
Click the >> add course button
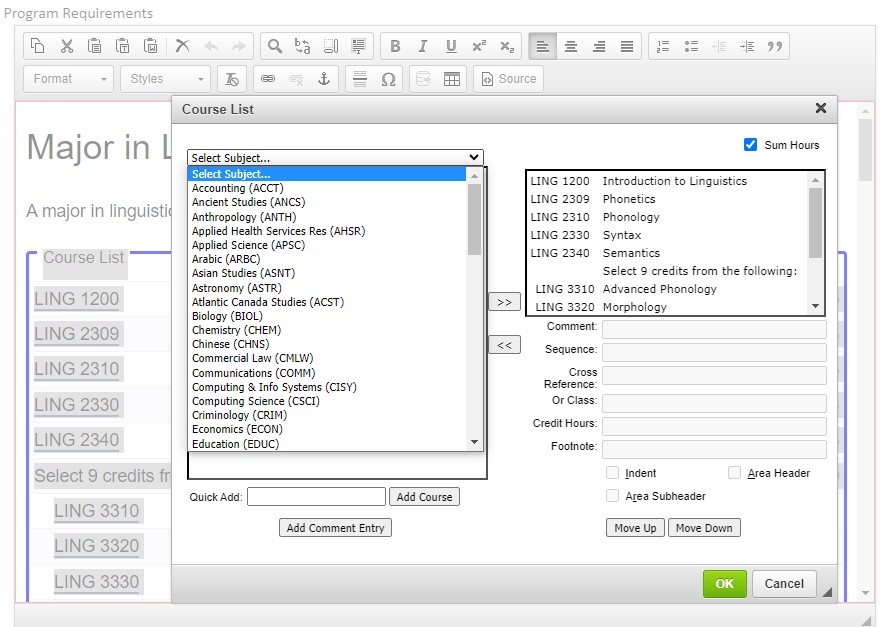(x=505, y=302)
